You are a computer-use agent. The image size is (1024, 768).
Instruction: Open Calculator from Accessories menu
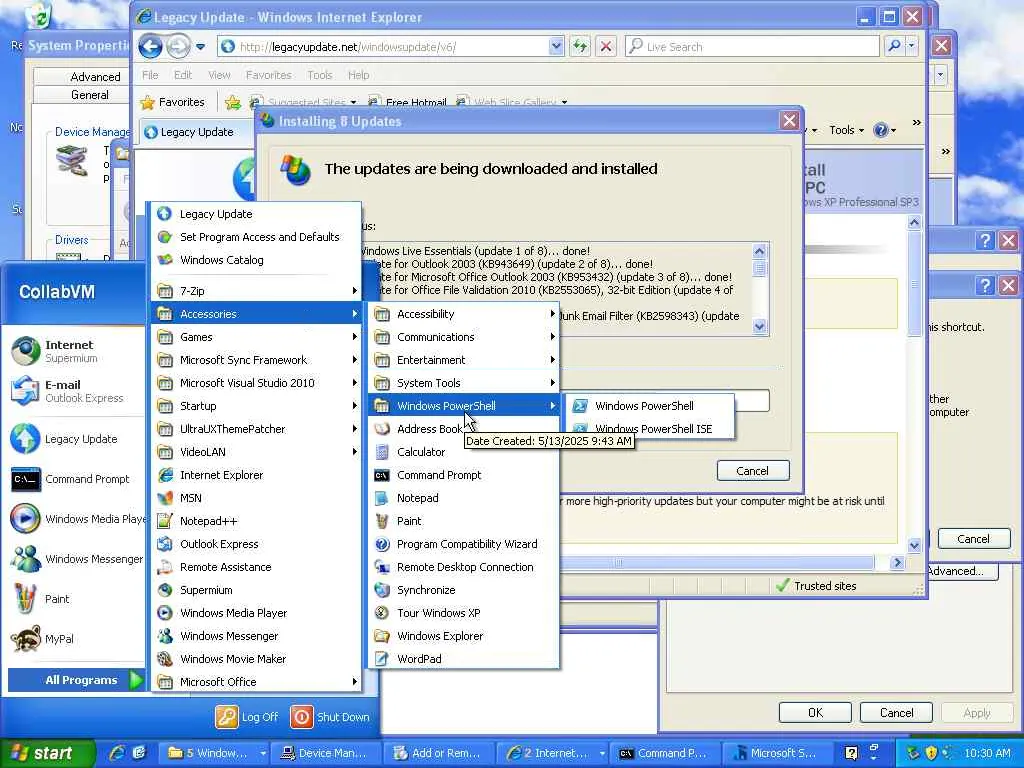464,452
